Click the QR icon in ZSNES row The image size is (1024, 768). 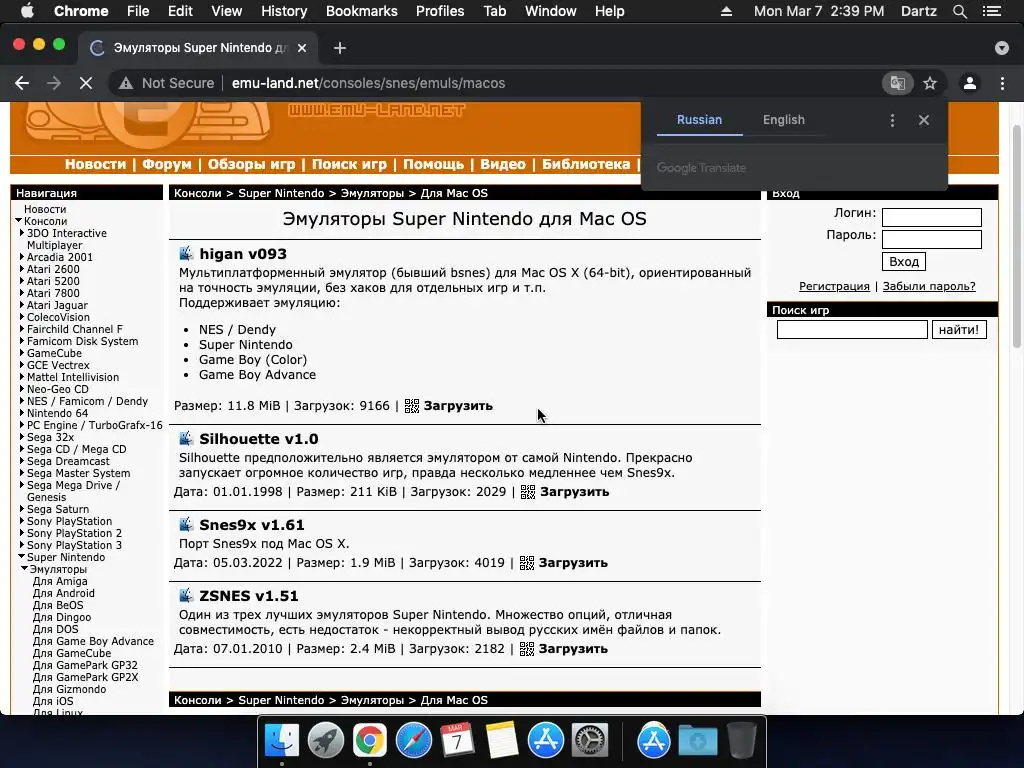coord(526,649)
